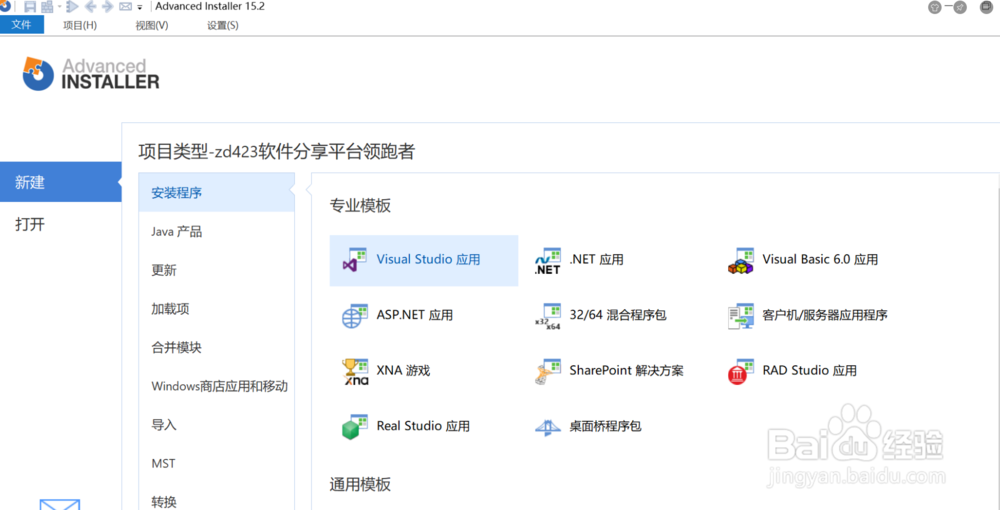Click the 专业模板 section heading
Viewport: 1000px width, 510px height.
tap(360, 205)
